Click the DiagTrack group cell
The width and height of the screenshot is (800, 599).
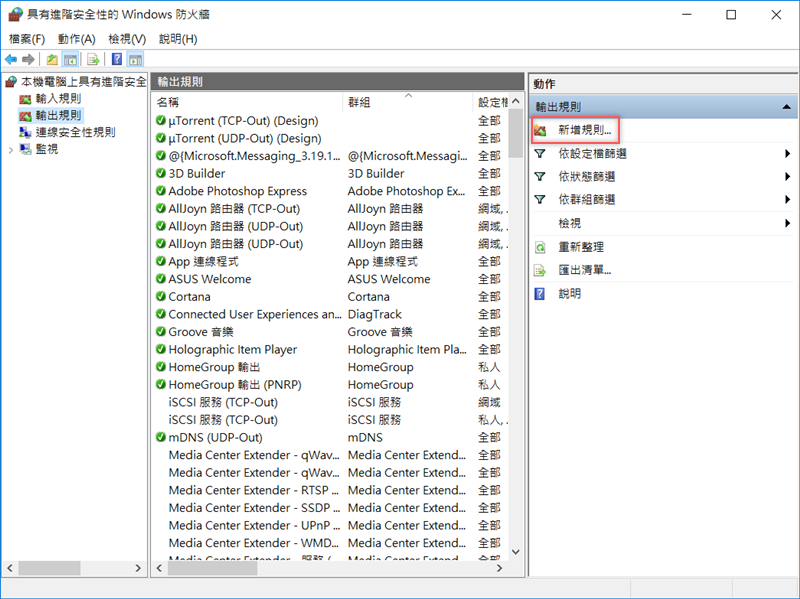point(374,314)
